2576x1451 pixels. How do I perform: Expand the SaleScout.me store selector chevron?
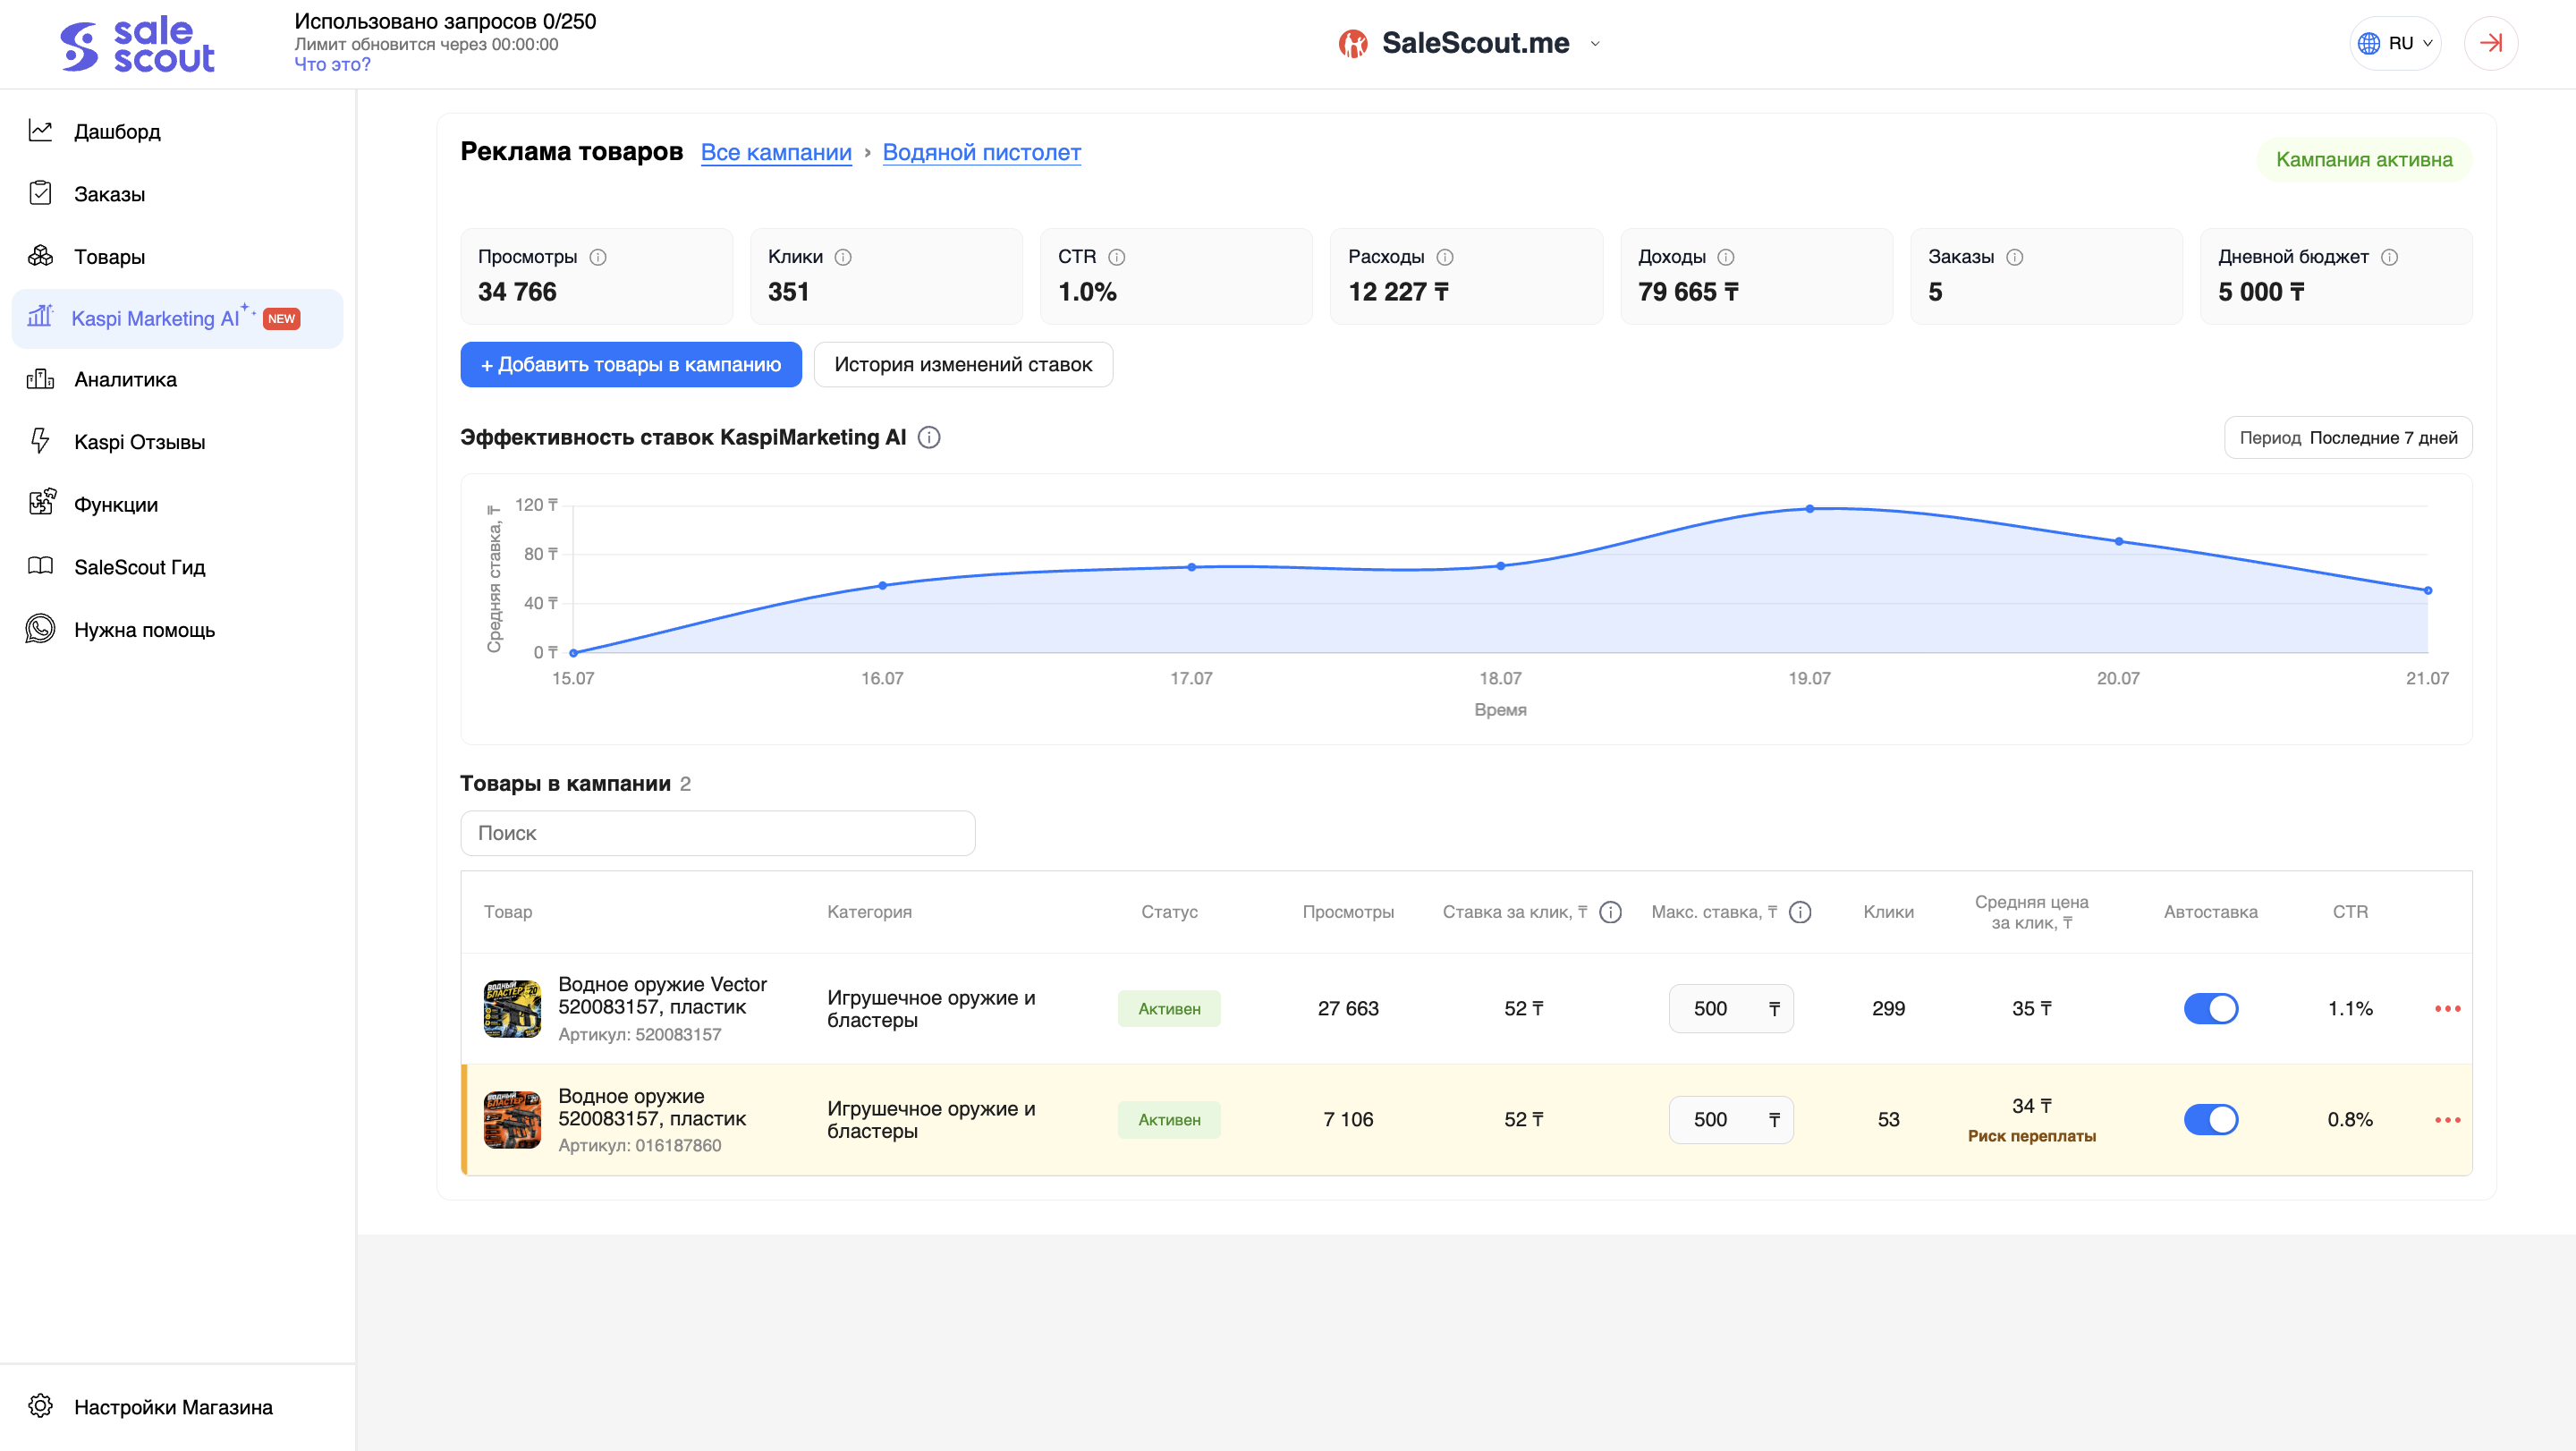1596,44
